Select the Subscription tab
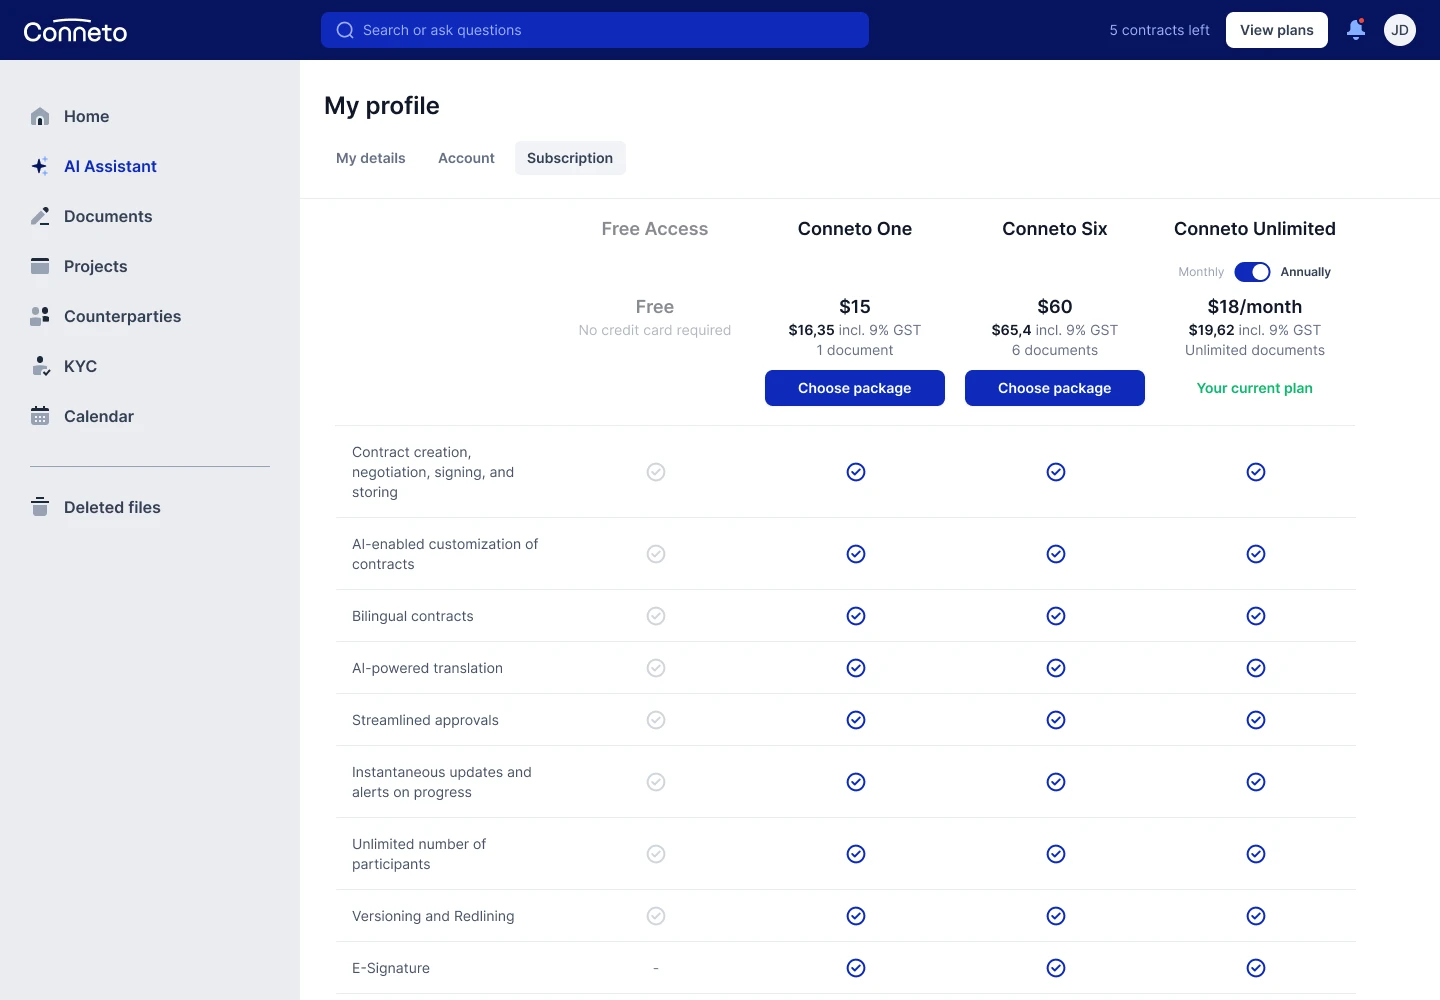 pyautogui.click(x=570, y=158)
